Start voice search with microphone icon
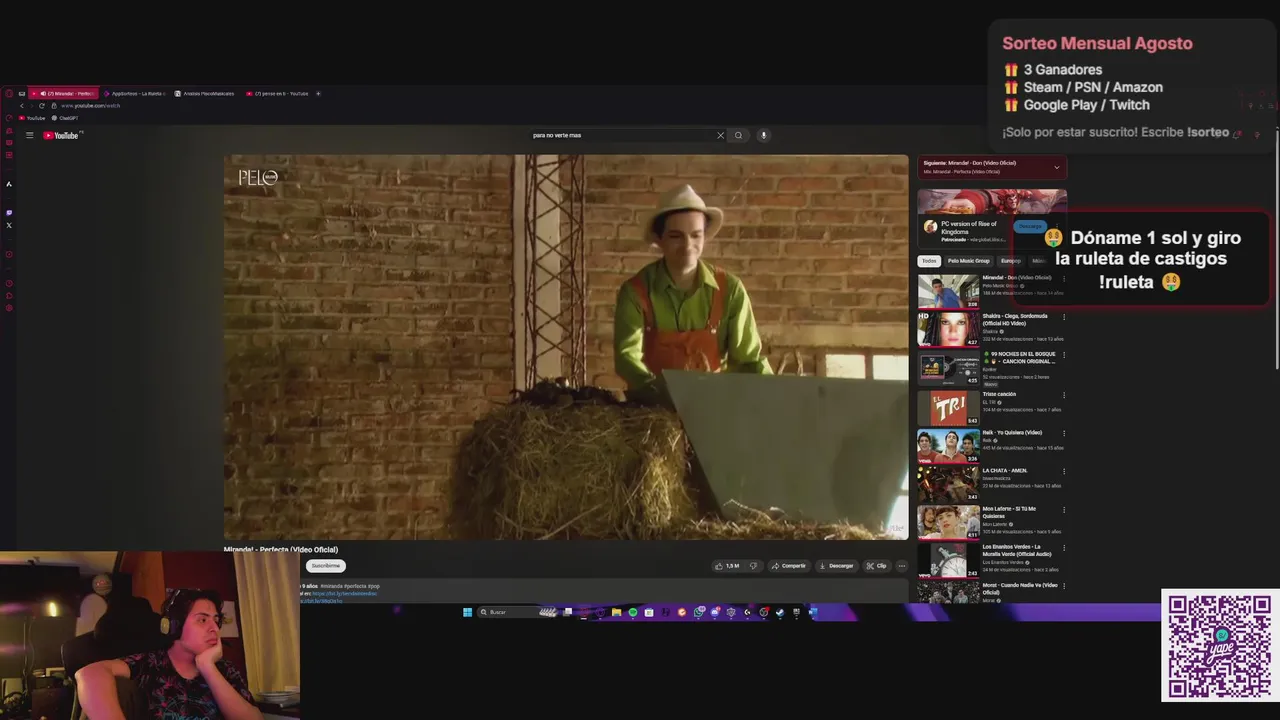 (x=763, y=135)
